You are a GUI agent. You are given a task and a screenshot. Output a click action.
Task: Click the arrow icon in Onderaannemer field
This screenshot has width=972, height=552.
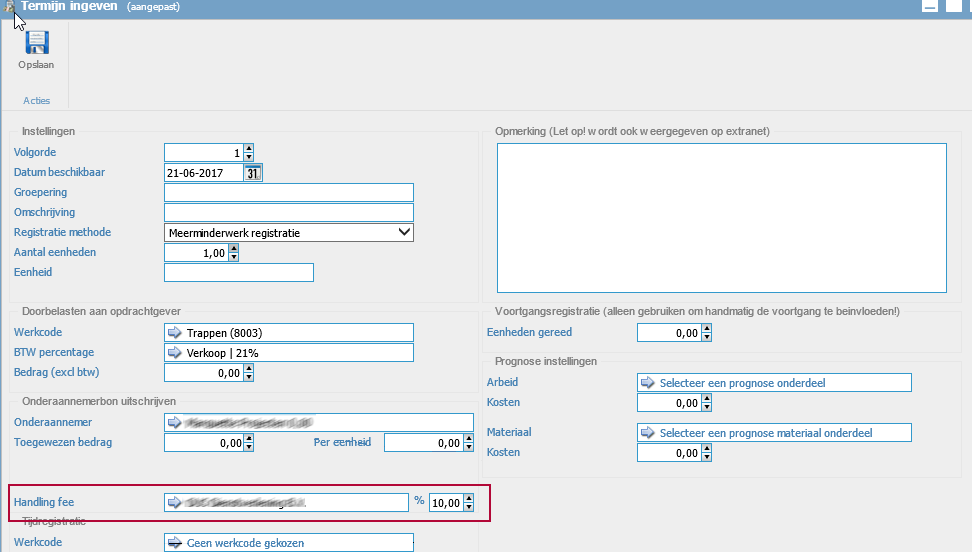[175, 422]
